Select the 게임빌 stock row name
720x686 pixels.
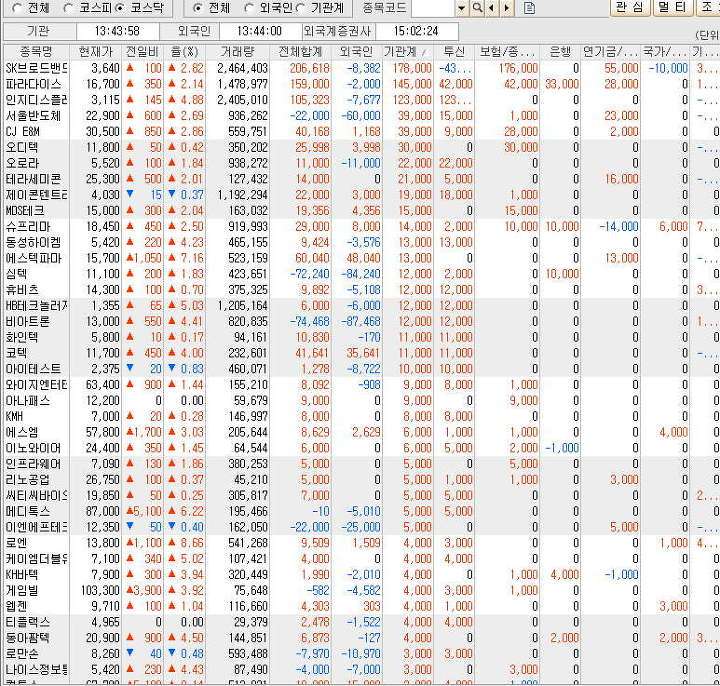22,590
